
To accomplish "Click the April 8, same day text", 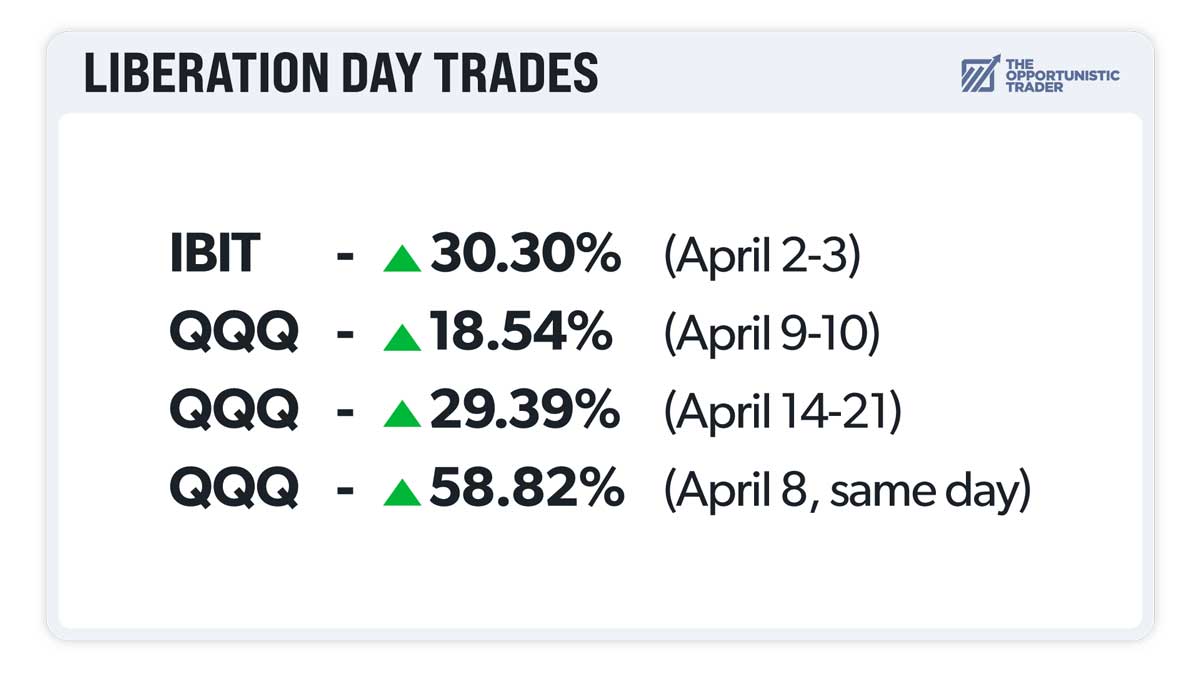I will click(847, 490).
